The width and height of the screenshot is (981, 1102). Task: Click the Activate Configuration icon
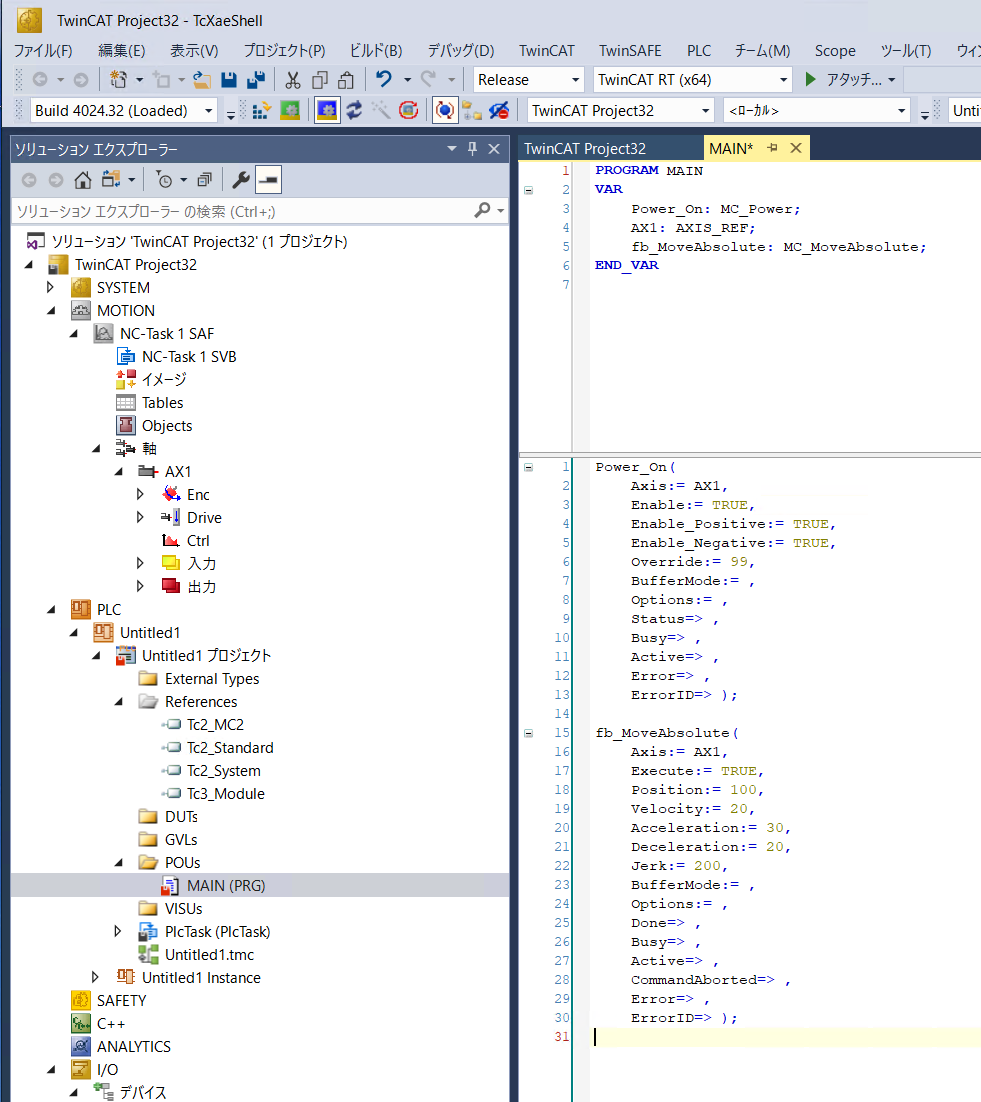[x=261, y=110]
